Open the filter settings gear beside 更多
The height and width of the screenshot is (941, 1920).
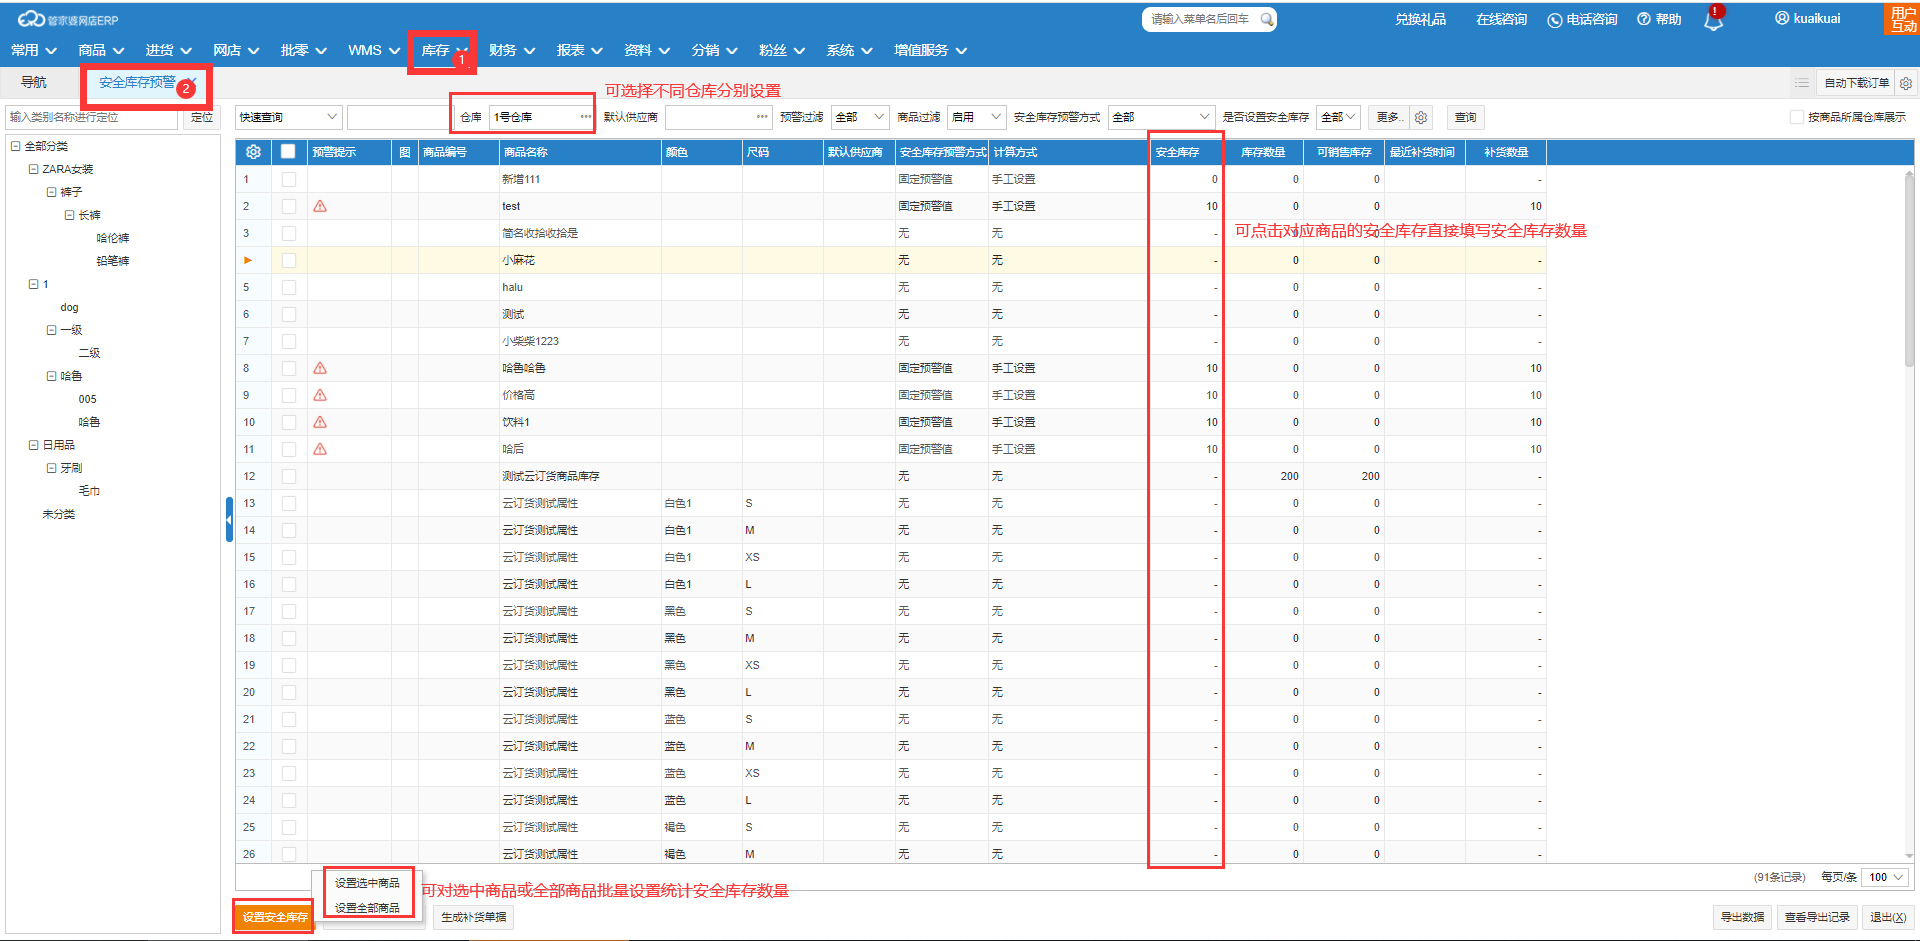[1421, 117]
